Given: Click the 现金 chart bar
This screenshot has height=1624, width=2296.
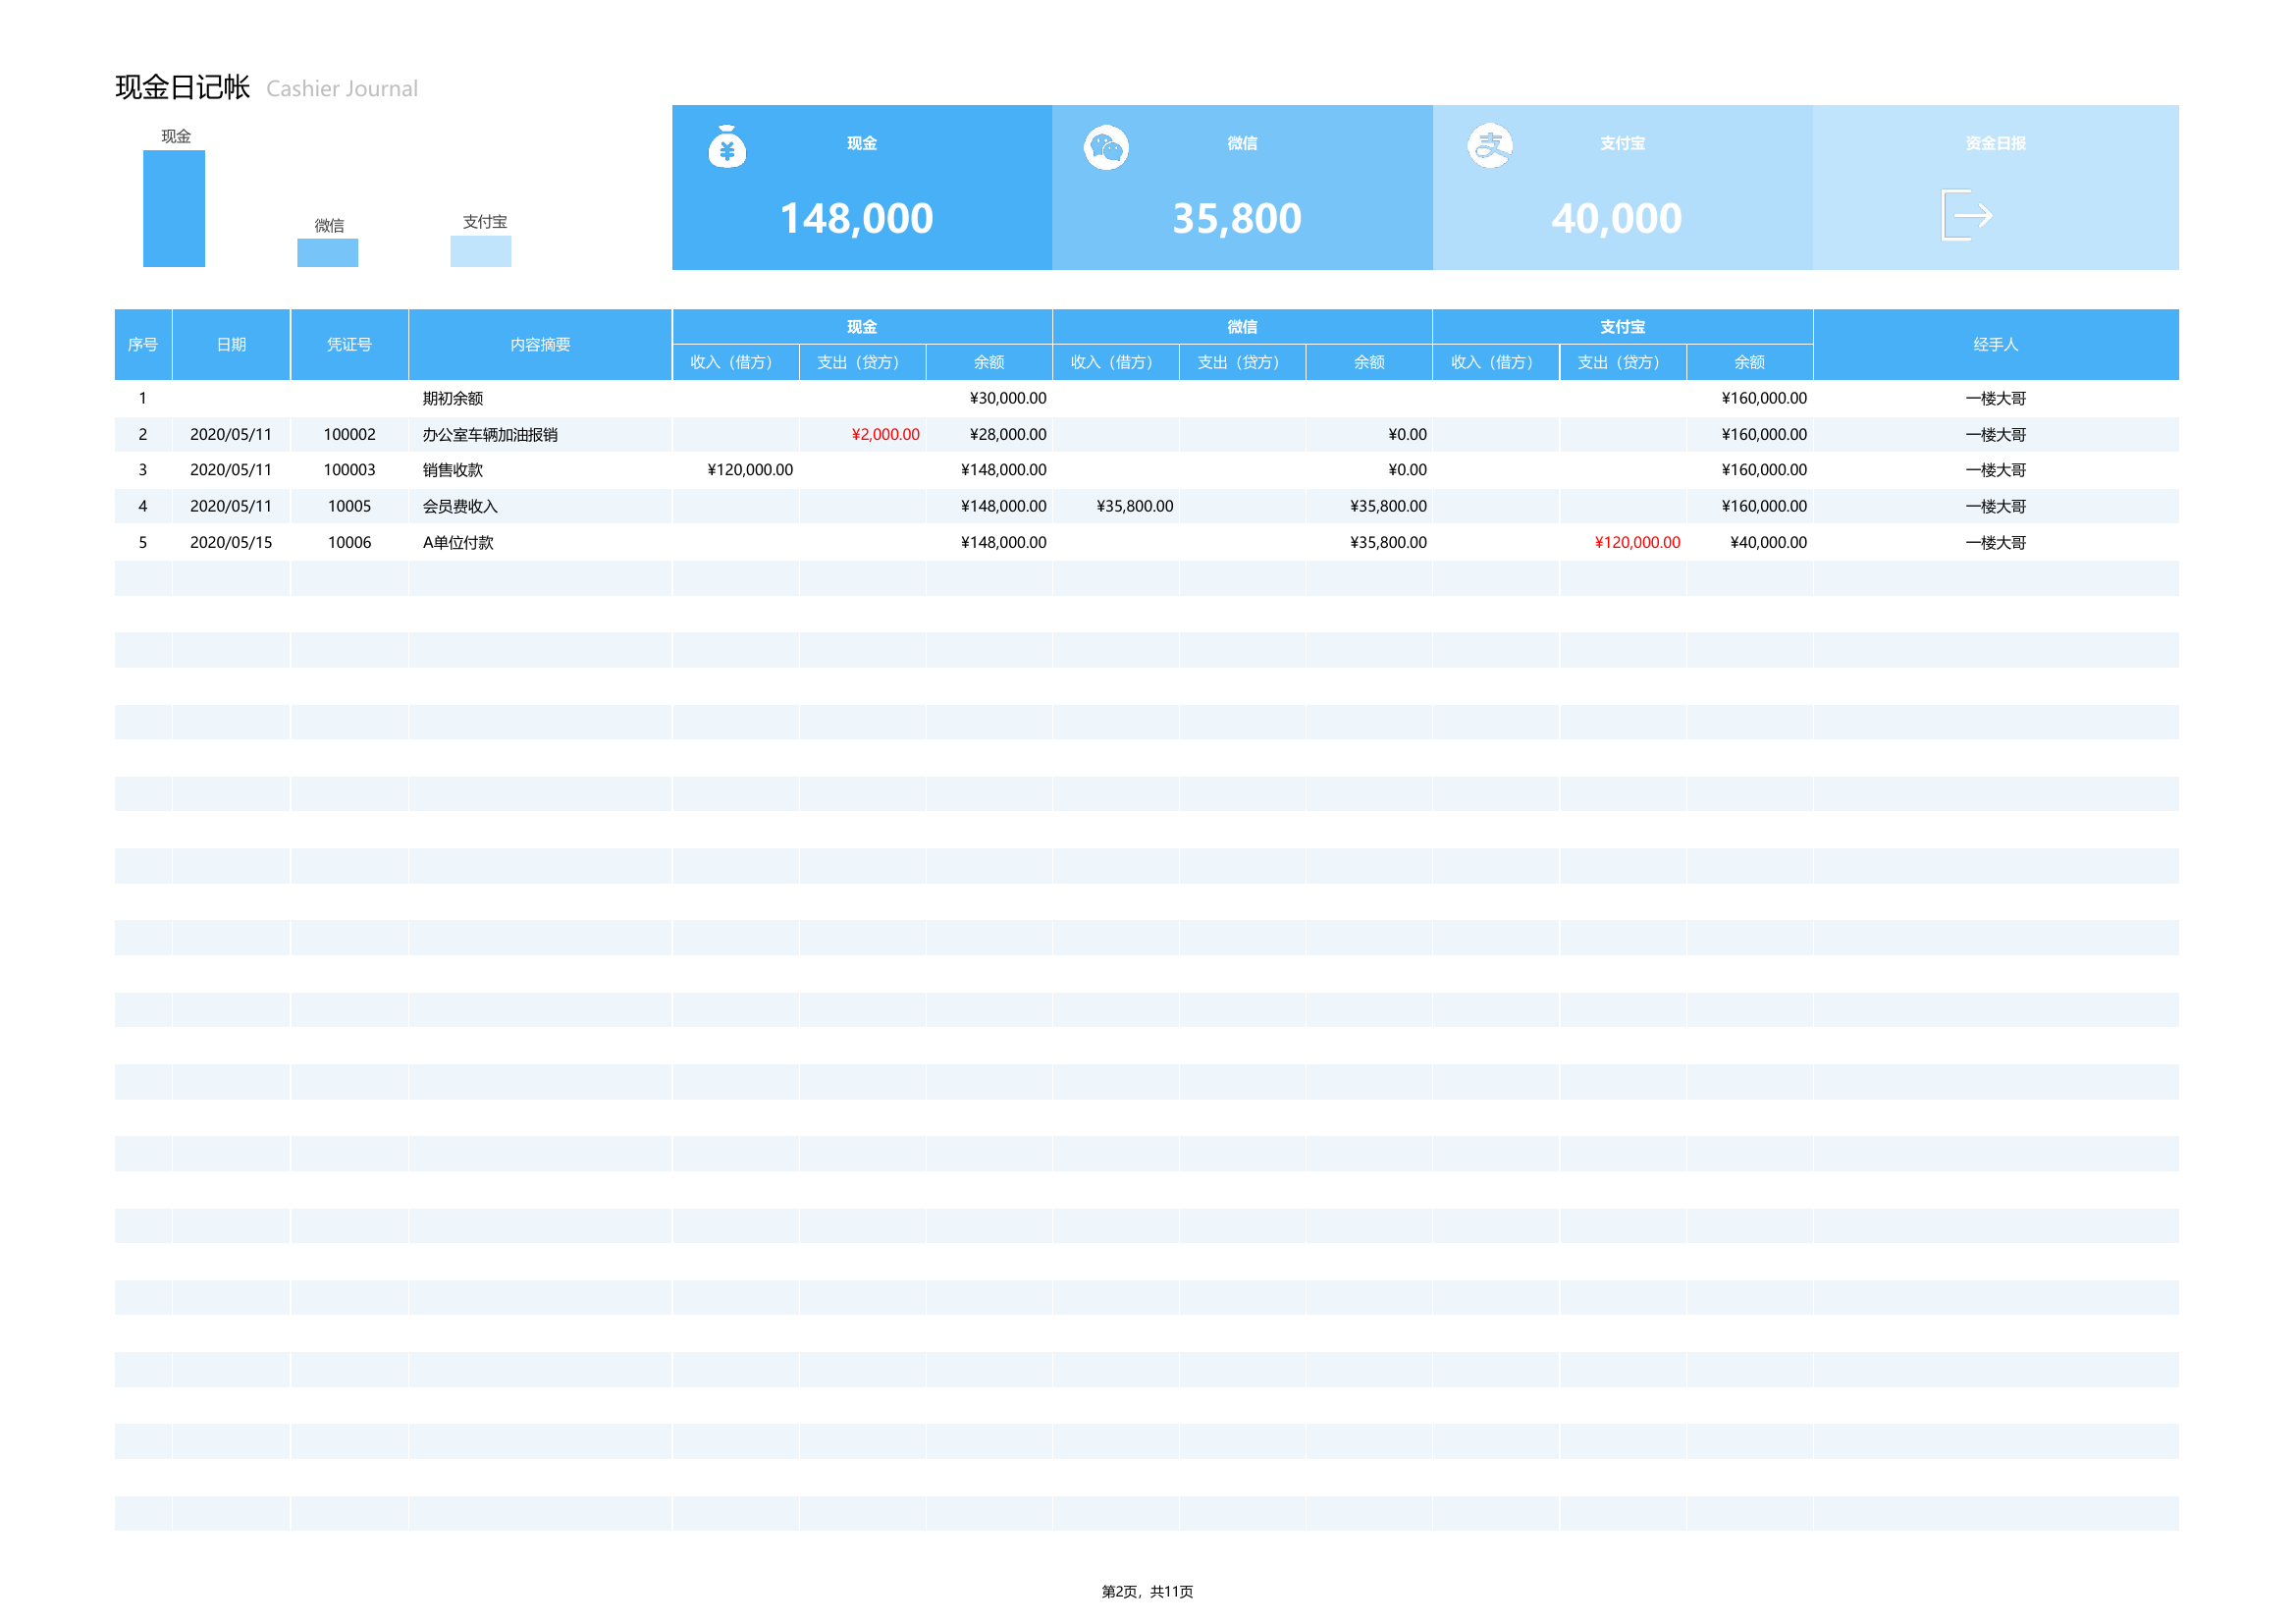Looking at the screenshot, I should [174, 208].
